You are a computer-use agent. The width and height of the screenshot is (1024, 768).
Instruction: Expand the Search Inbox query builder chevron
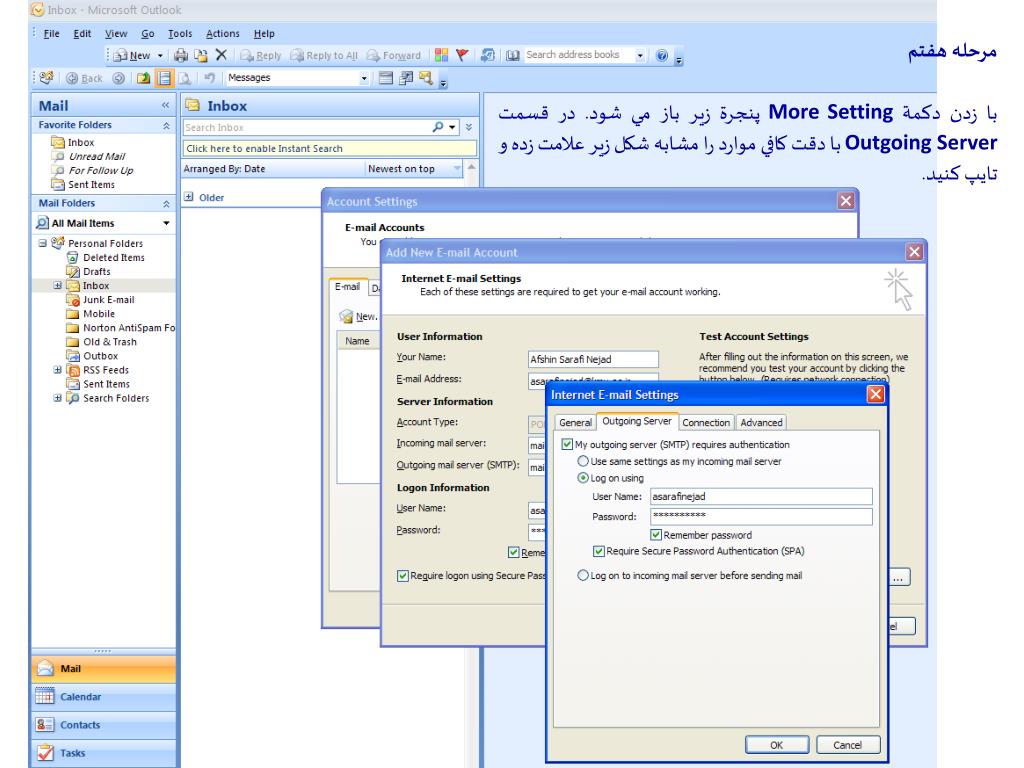point(468,127)
